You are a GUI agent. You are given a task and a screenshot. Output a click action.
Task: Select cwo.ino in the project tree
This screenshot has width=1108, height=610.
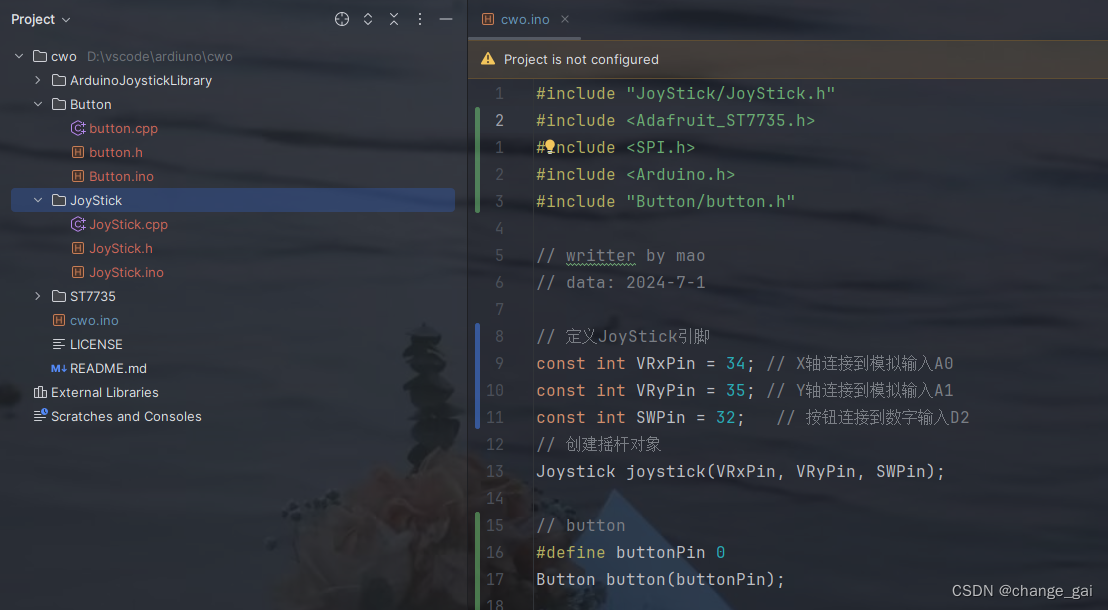point(94,320)
